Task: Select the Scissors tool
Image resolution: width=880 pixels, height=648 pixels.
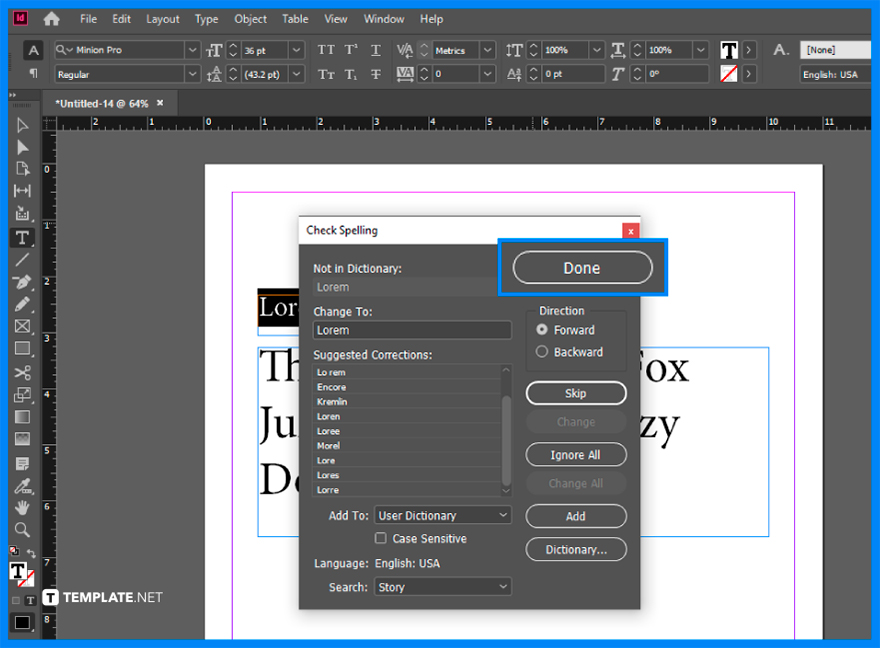Action: 22,371
